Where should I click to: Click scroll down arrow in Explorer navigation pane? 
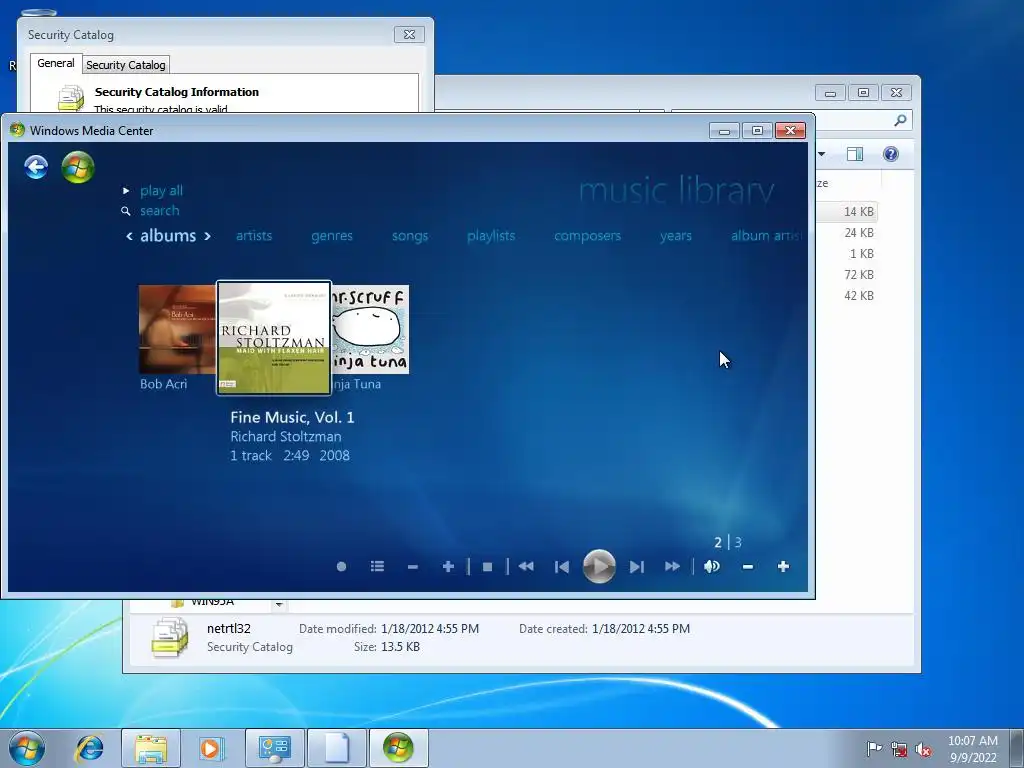[279, 604]
